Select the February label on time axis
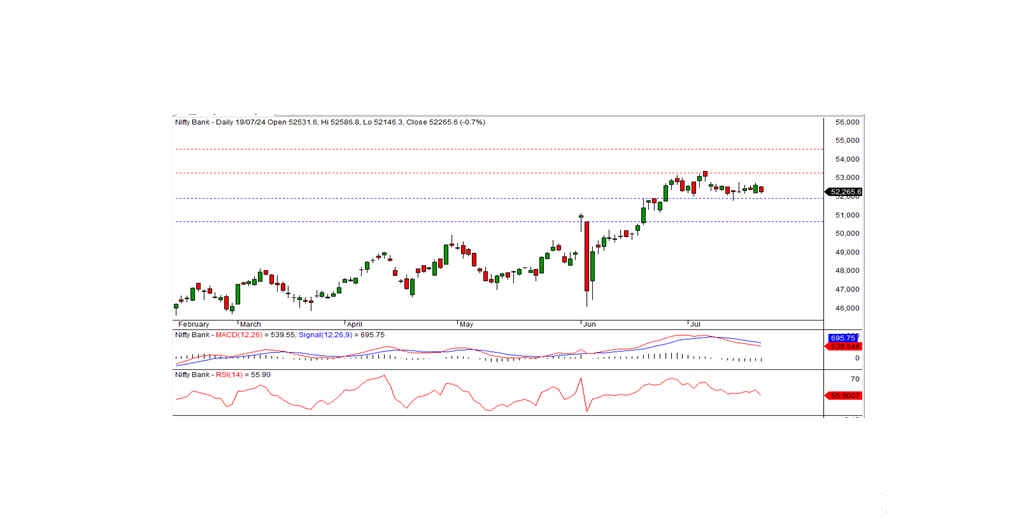1032x527 pixels. point(192,324)
